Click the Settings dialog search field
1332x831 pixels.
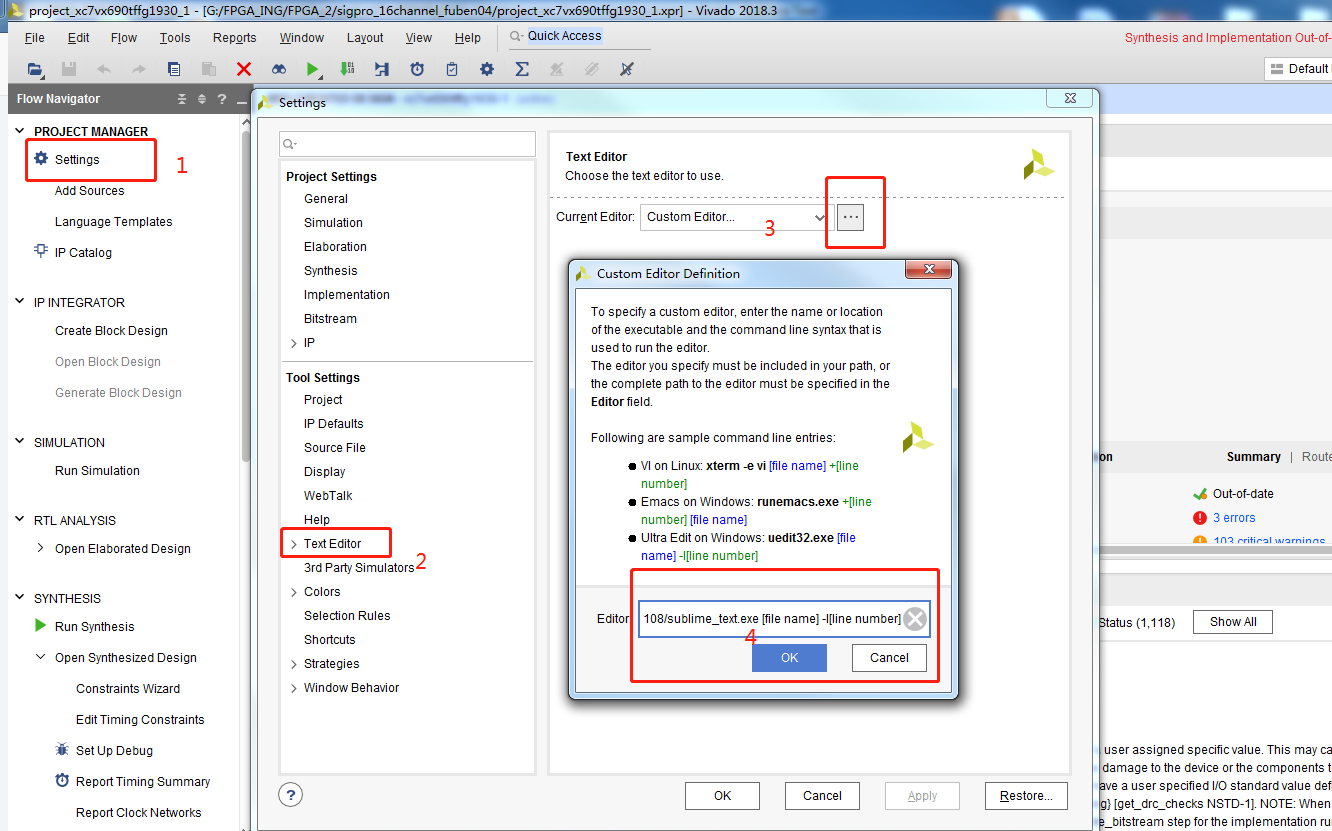(x=407, y=144)
